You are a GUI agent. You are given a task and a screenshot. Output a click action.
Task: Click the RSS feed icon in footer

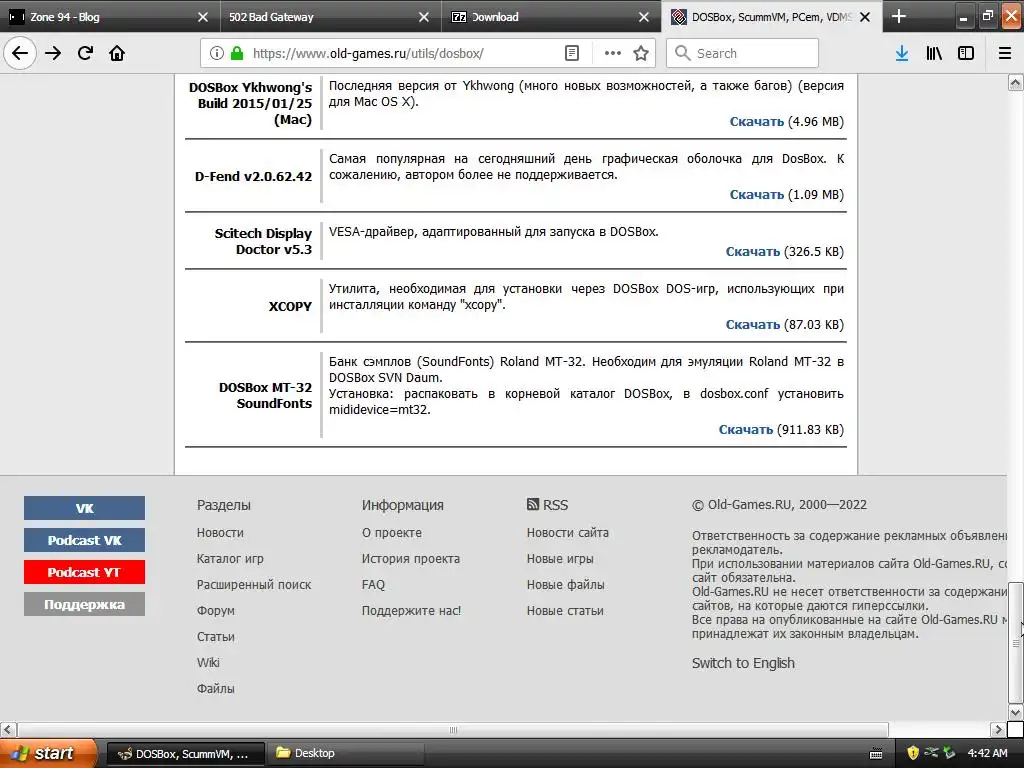[533, 504]
